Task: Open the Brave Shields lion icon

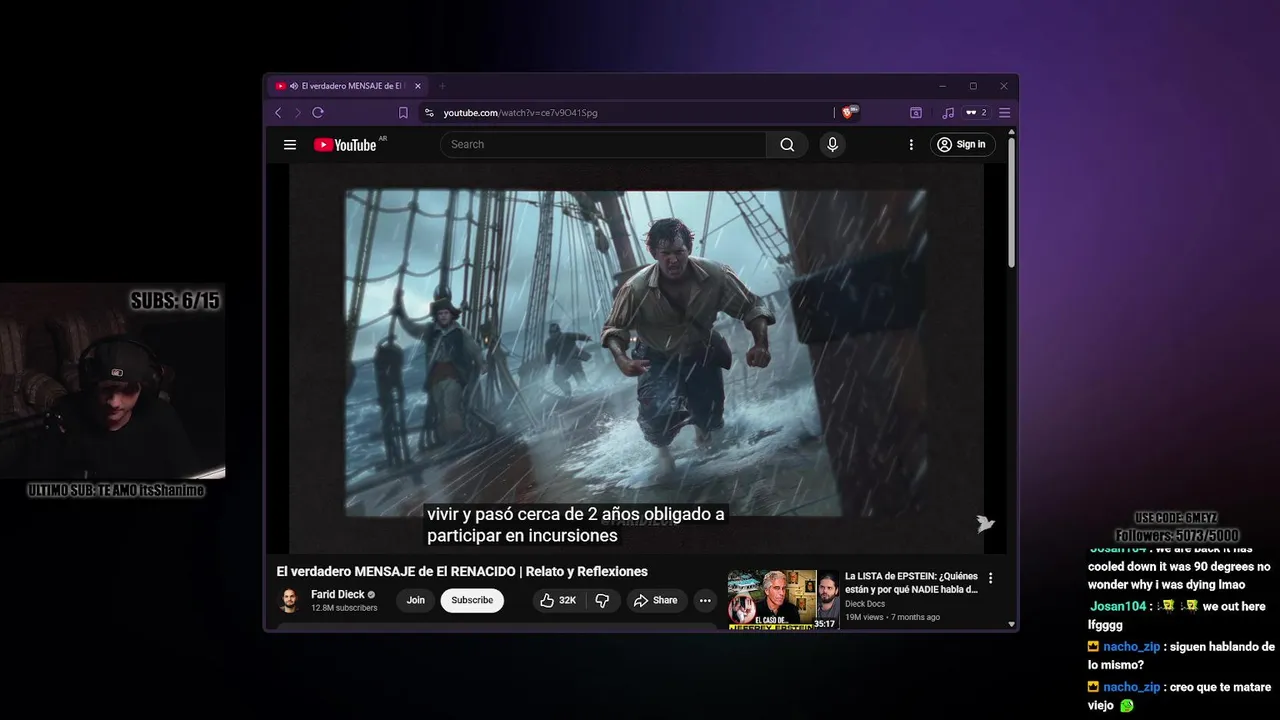Action: click(x=849, y=113)
